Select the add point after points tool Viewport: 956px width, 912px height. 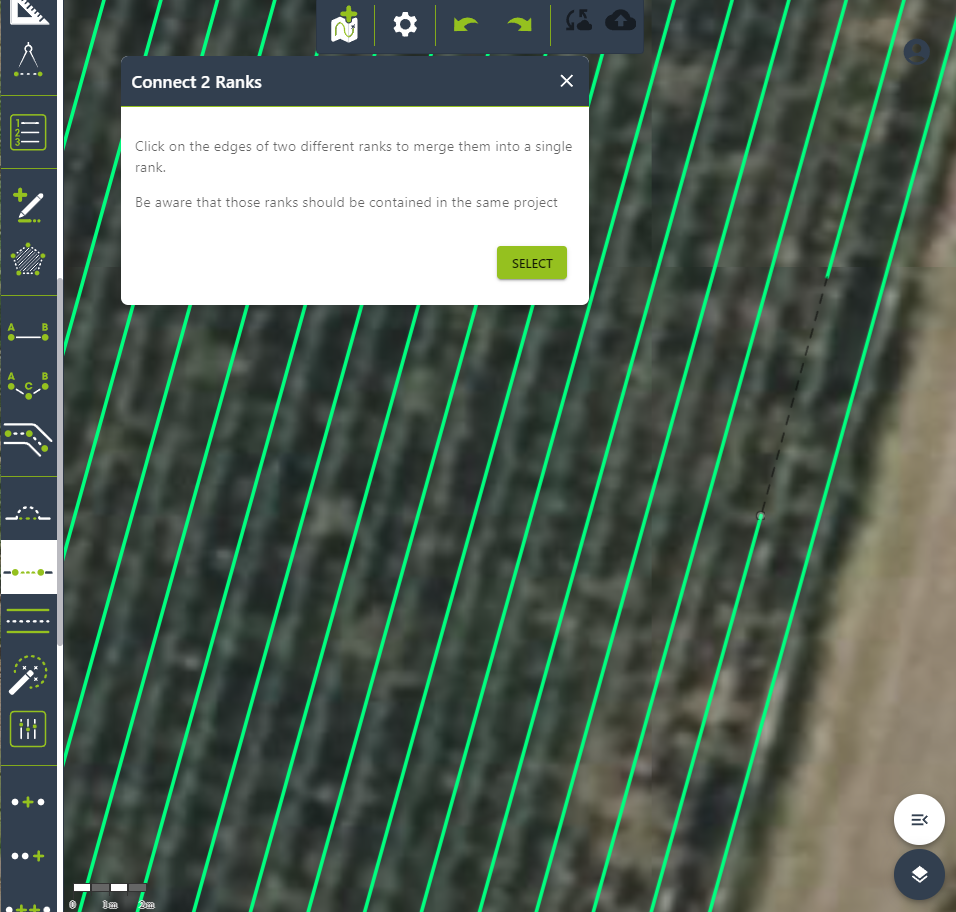click(28, 856)
